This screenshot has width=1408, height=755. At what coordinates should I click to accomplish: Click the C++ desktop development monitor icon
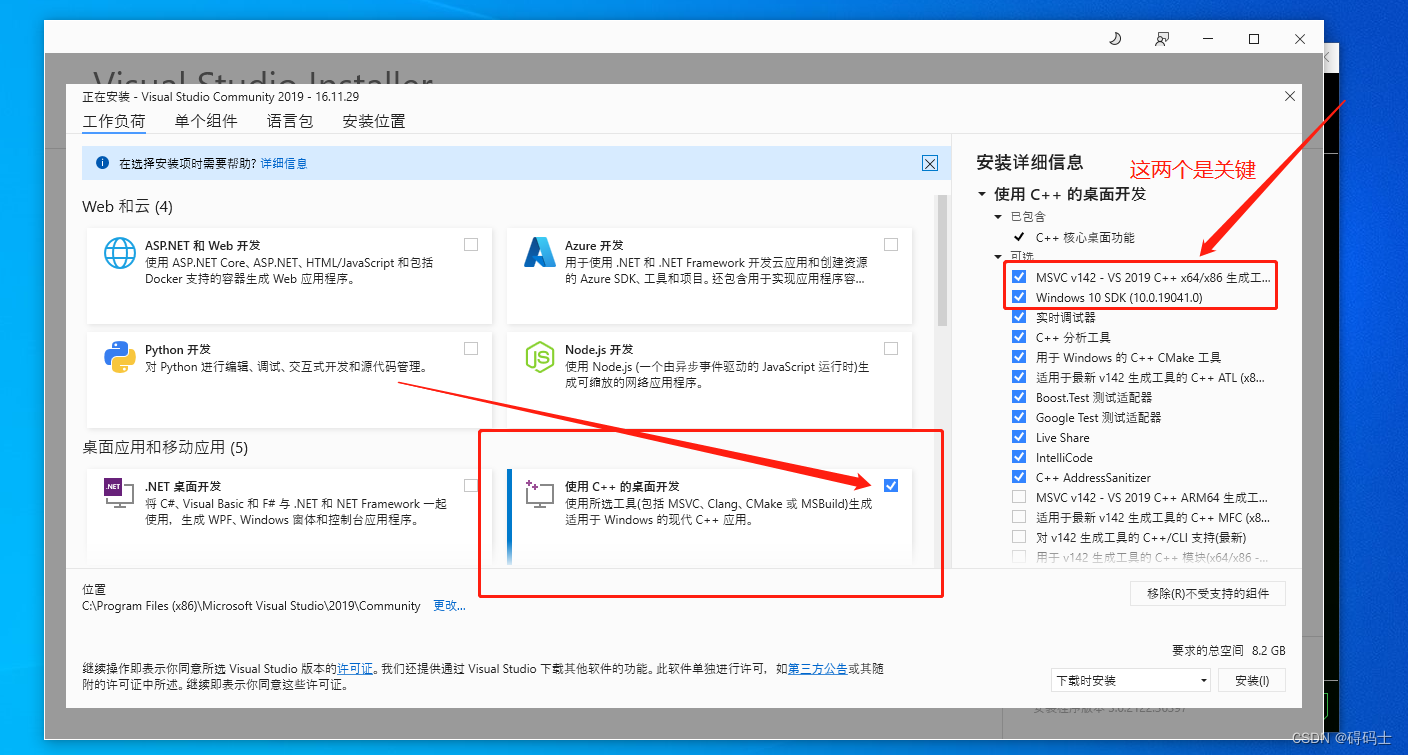click(x=540, y=493)
